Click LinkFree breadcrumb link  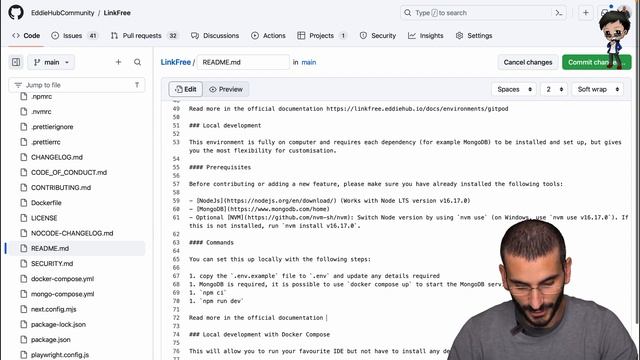click(176, 62)
